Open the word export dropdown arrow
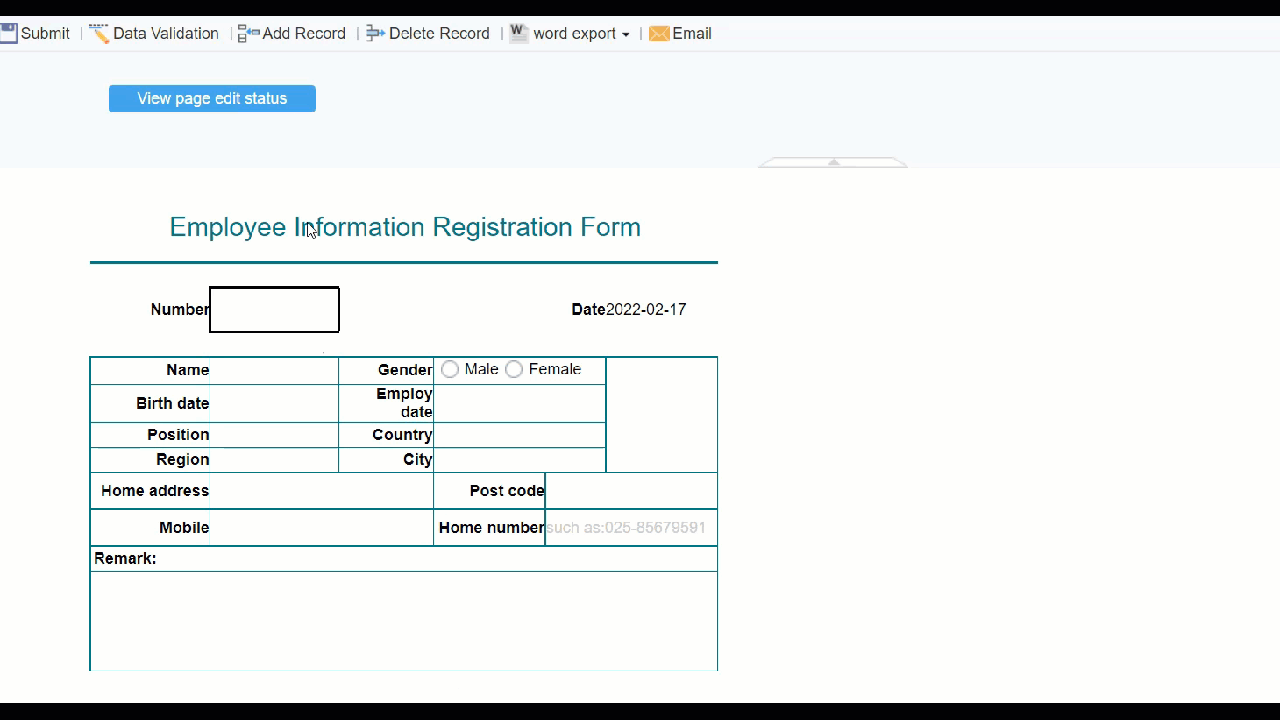The width and height of the screenshot is (1280, 720). click(626, 35)
